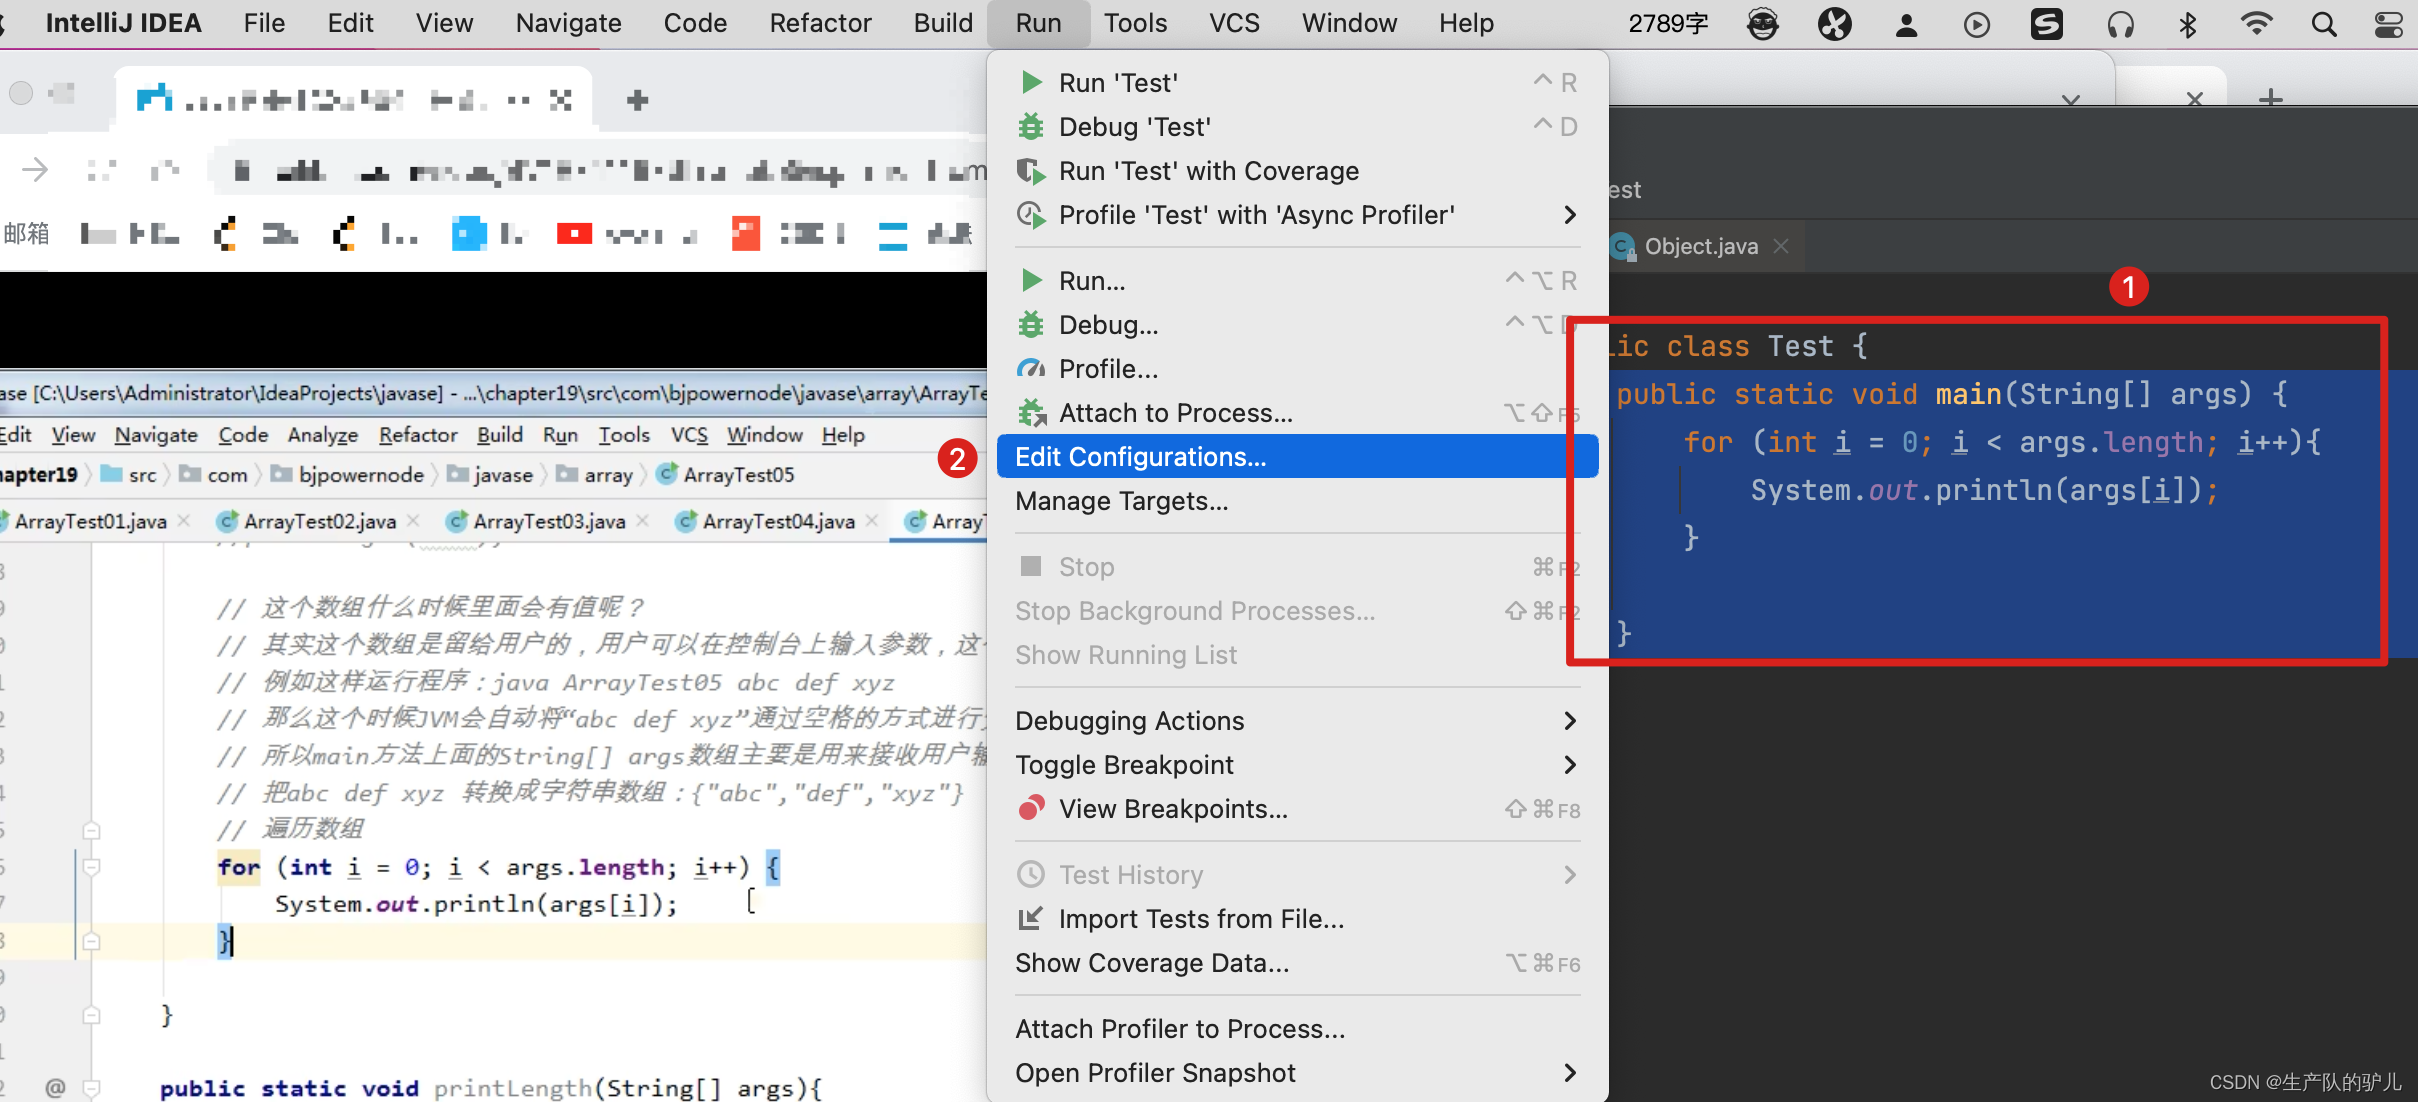Viewport: 2418px width, 1102px height.
Task: Click Run 'Test' with Coverage shield icon
Action: coord(1031,171)
